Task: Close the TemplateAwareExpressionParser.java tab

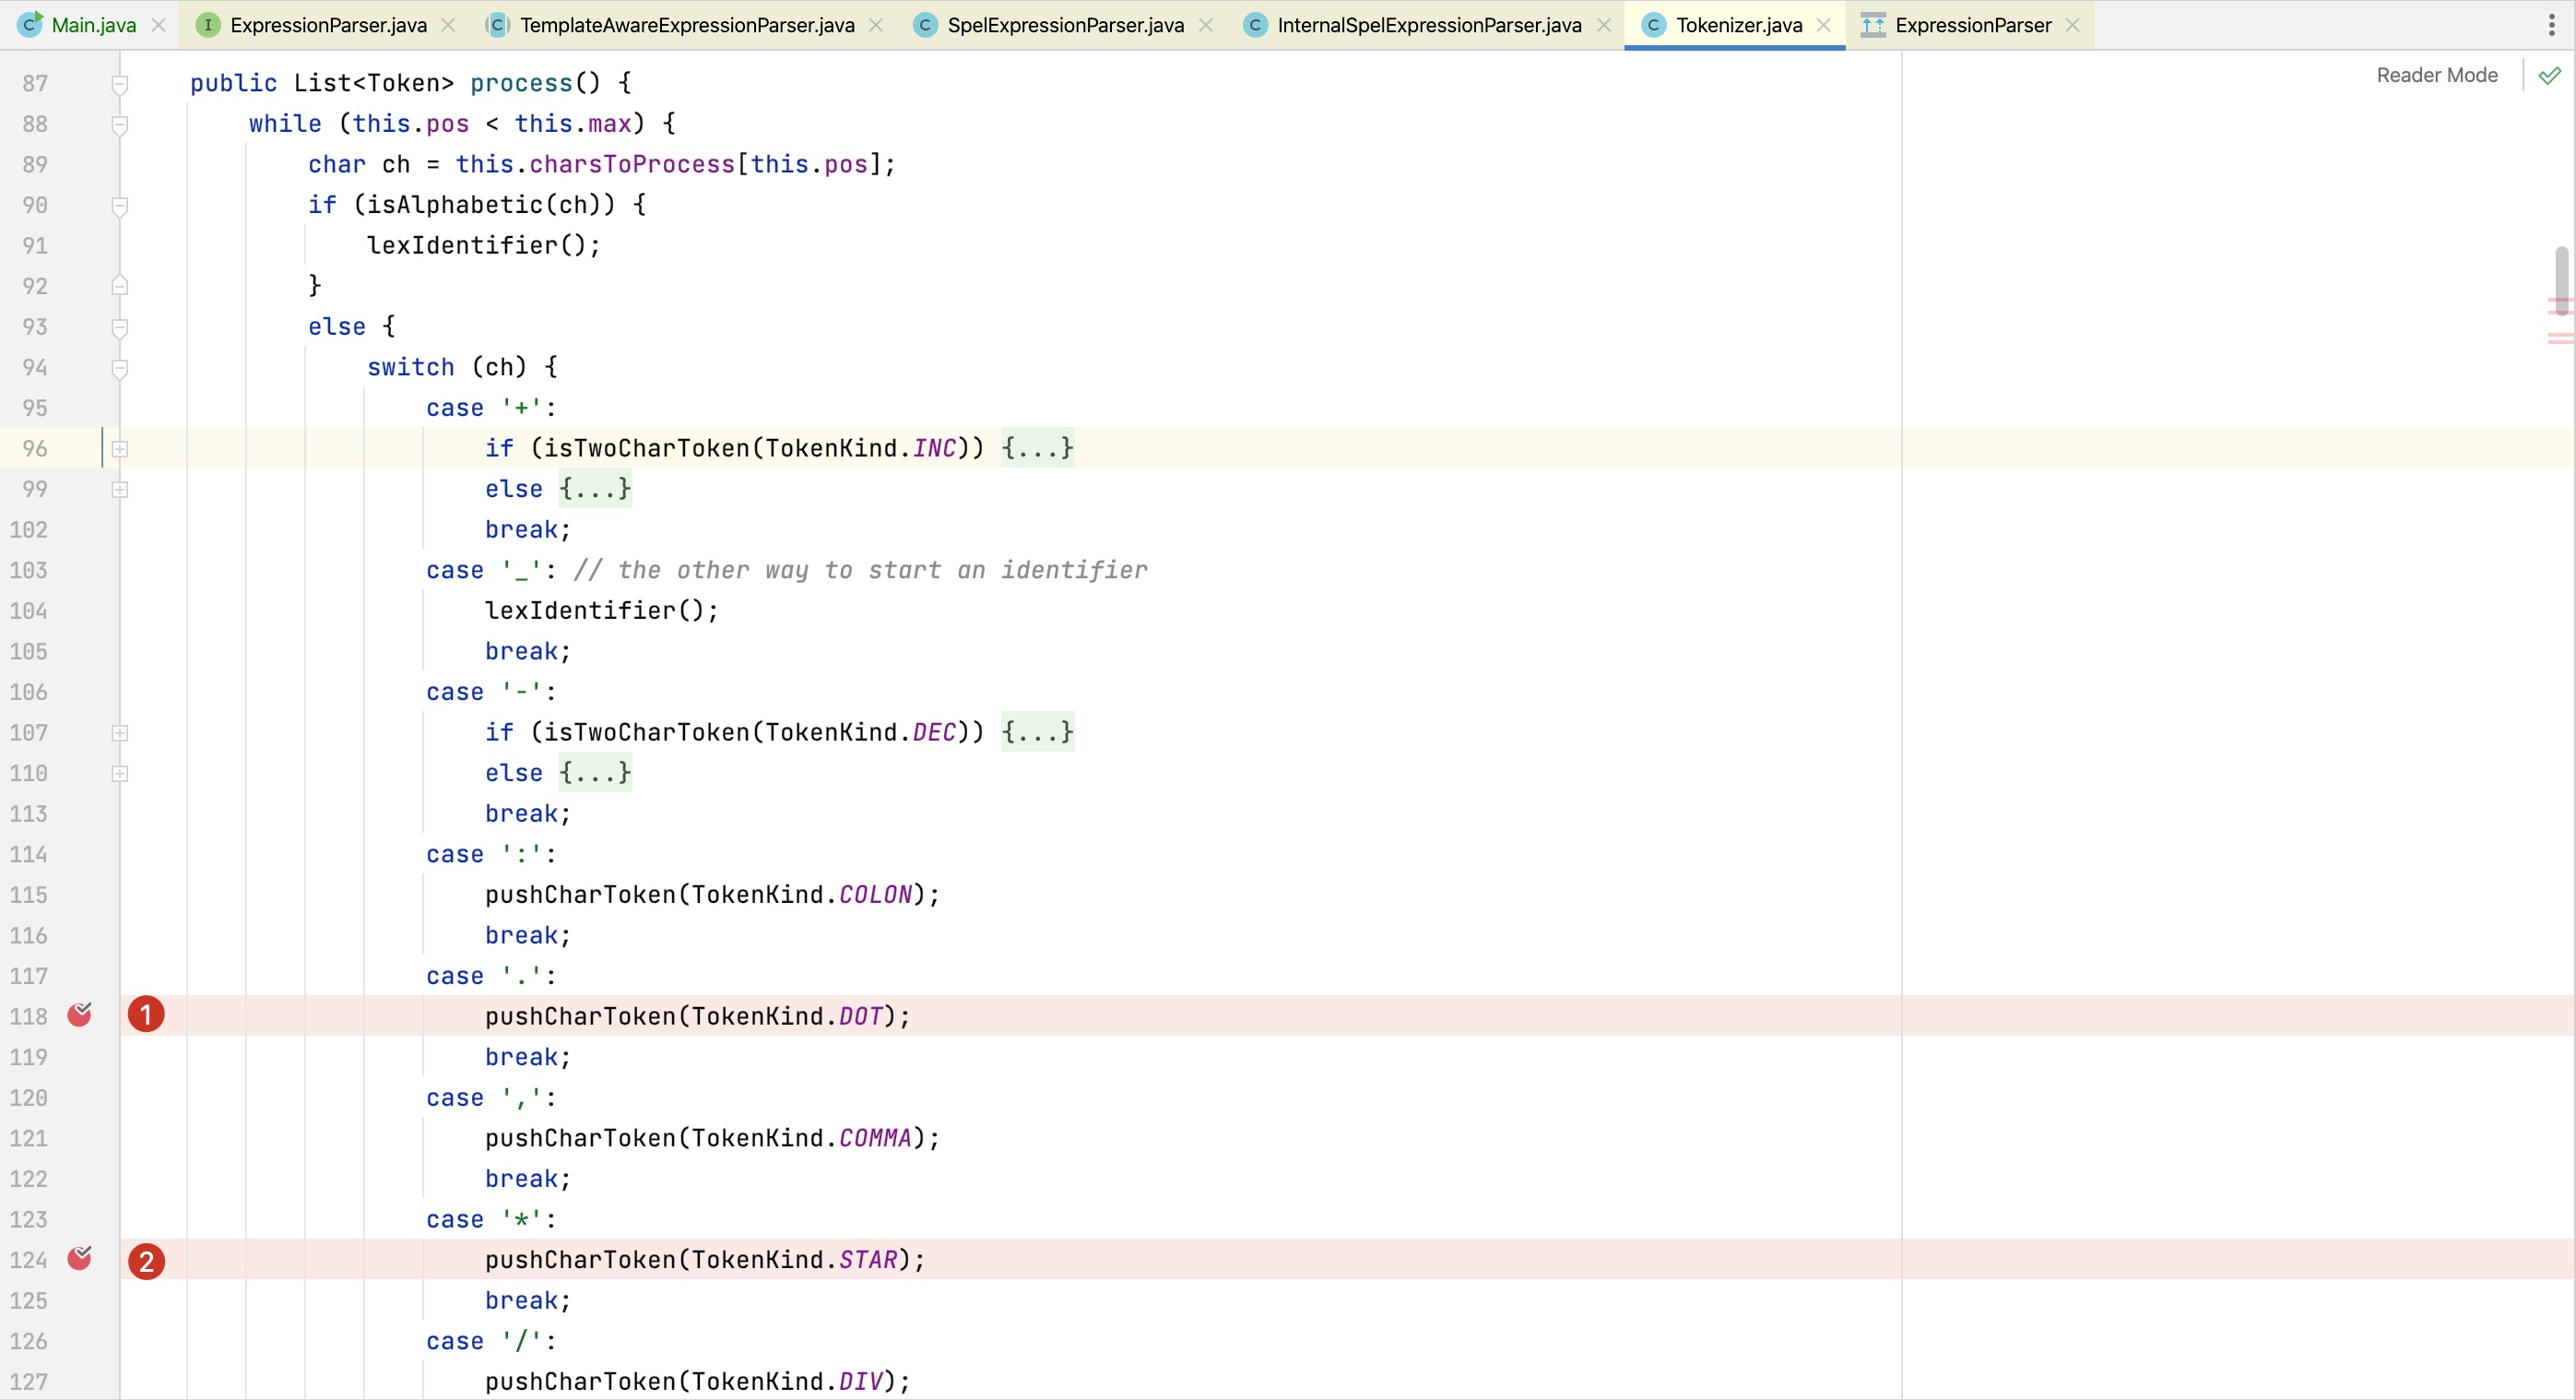Action: (x=876, y=25)
